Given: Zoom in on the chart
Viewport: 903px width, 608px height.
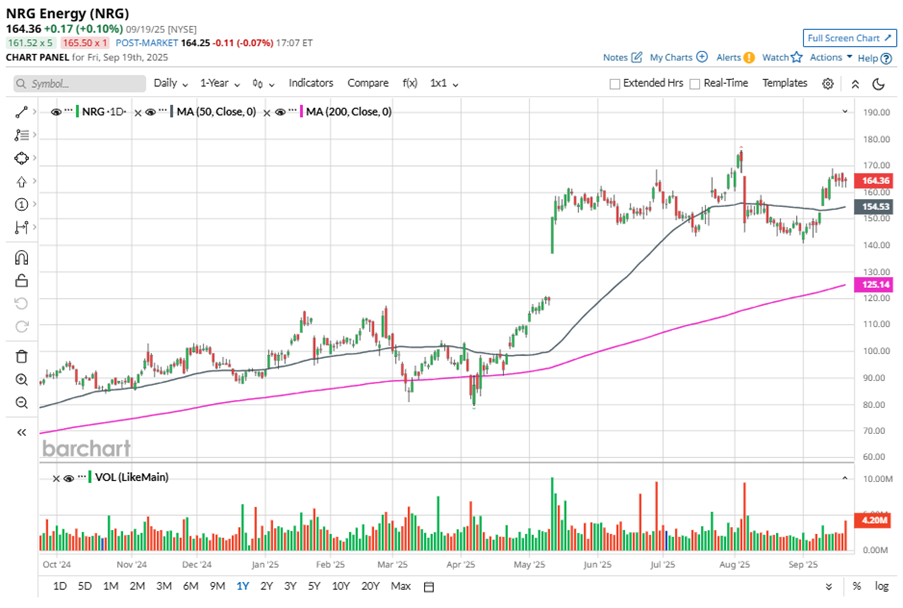Looking at the screenshot, I should click(x=21, y=380).
